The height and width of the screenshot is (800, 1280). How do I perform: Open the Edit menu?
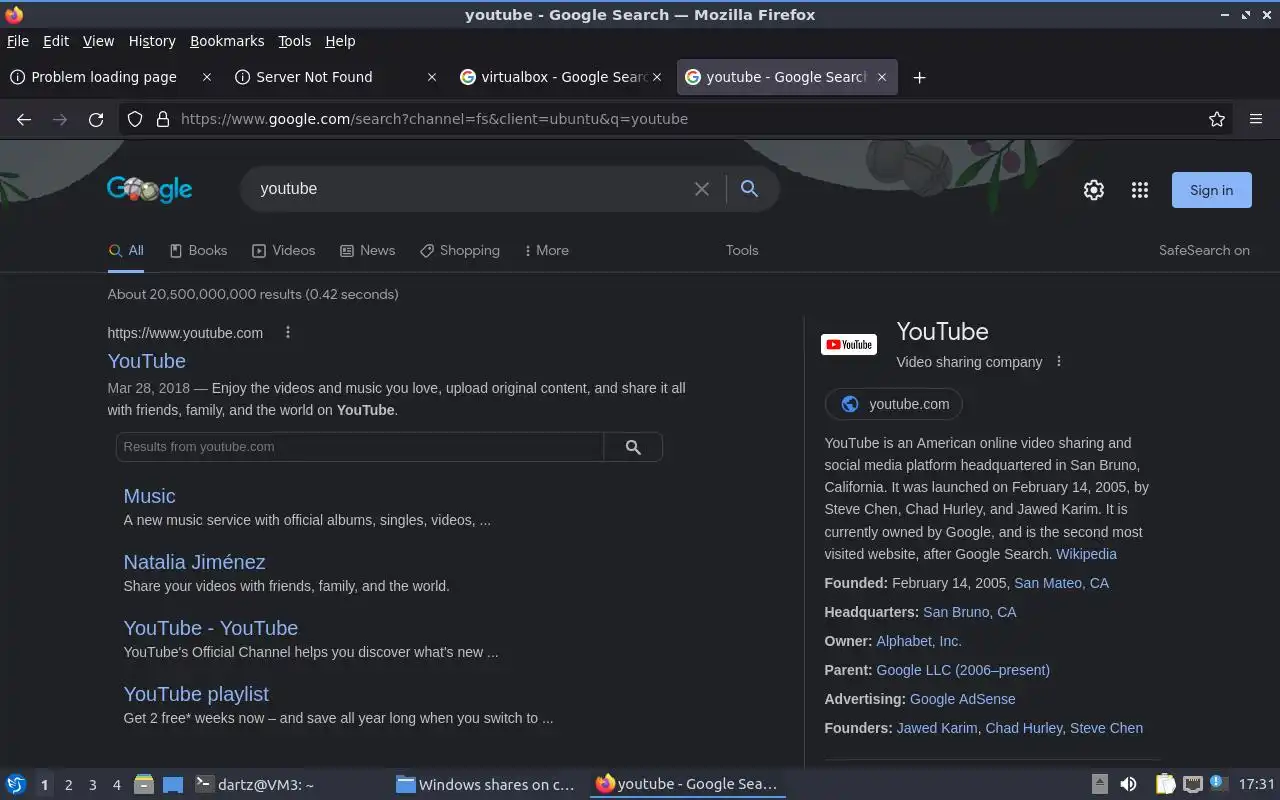point(56,41)
